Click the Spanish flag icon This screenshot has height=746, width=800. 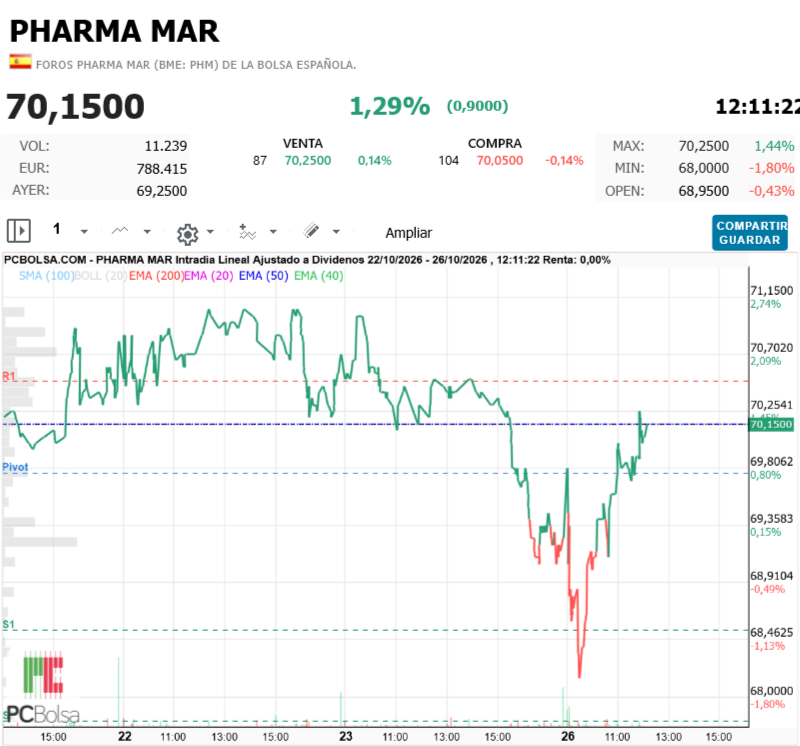coord(20,62)
